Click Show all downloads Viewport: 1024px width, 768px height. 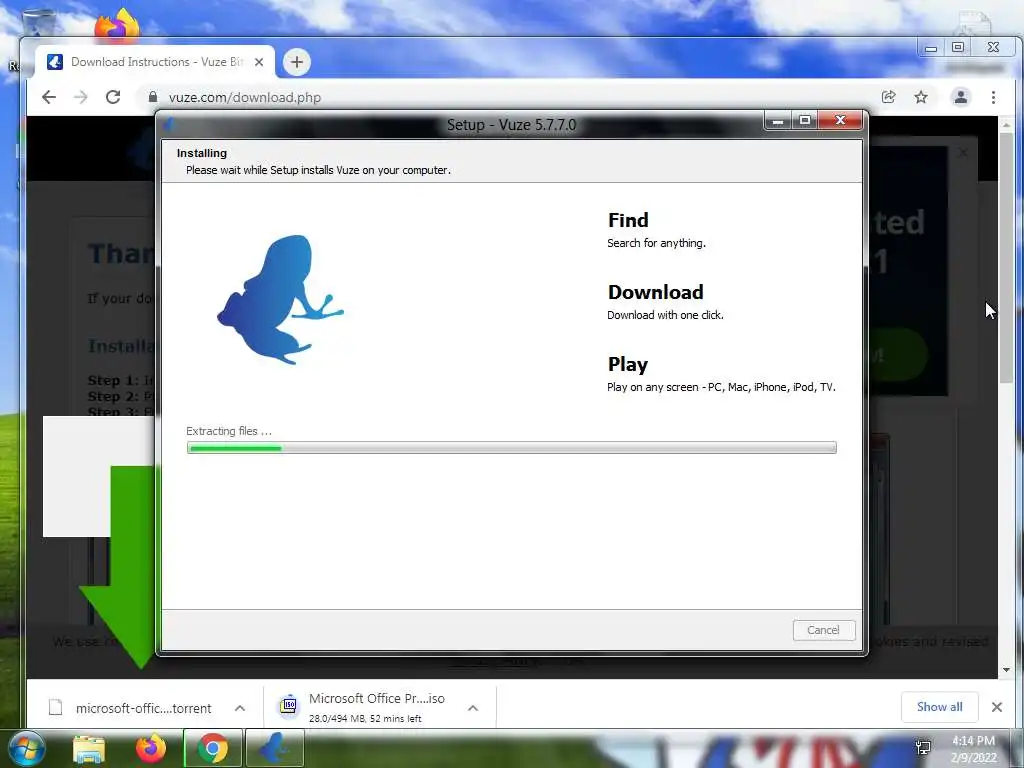939,707
